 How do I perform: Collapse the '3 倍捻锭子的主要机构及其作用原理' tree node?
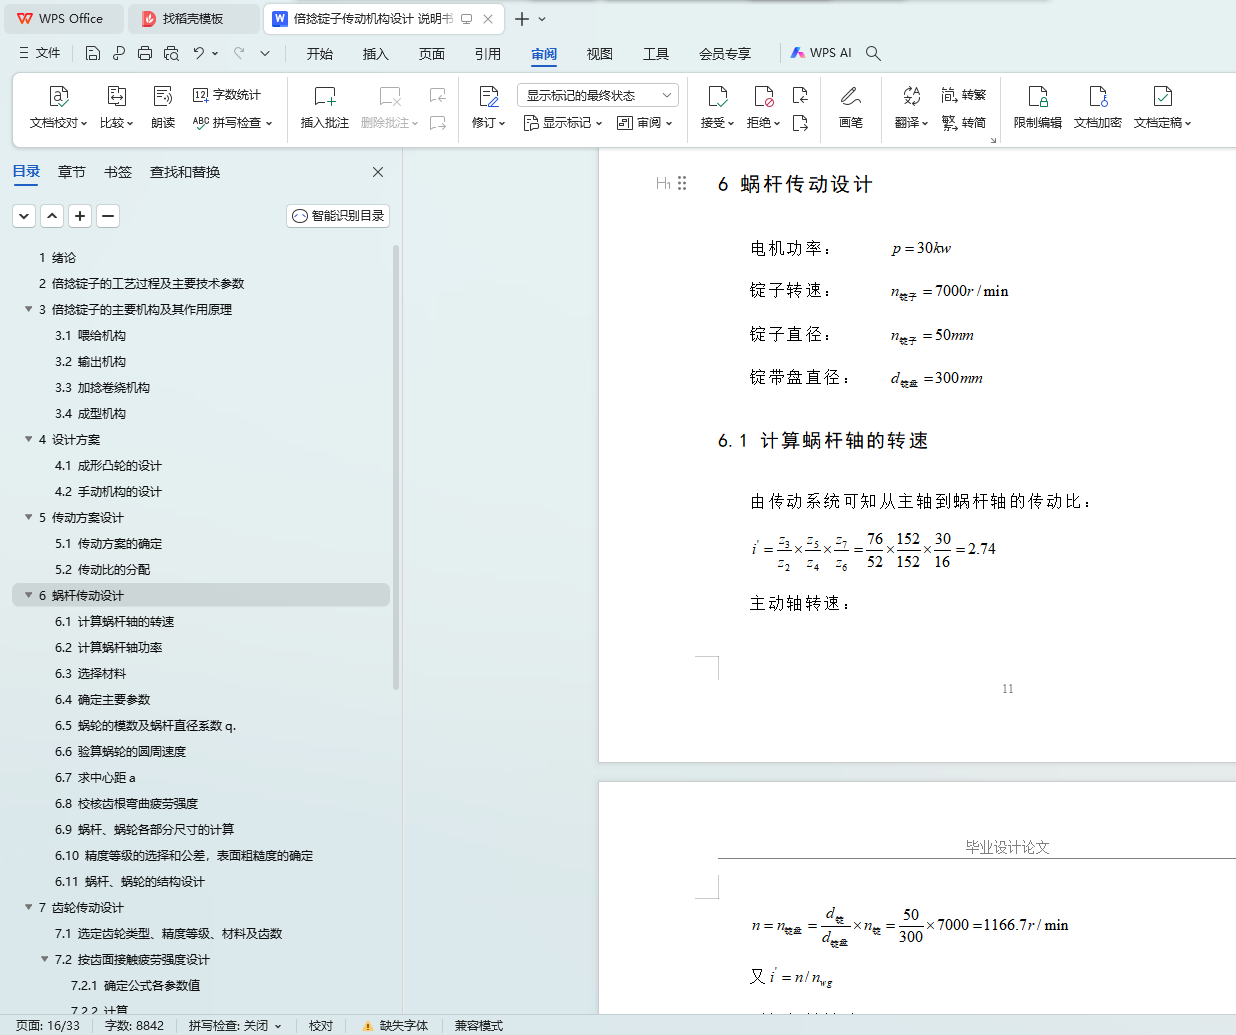click(29, 309)
